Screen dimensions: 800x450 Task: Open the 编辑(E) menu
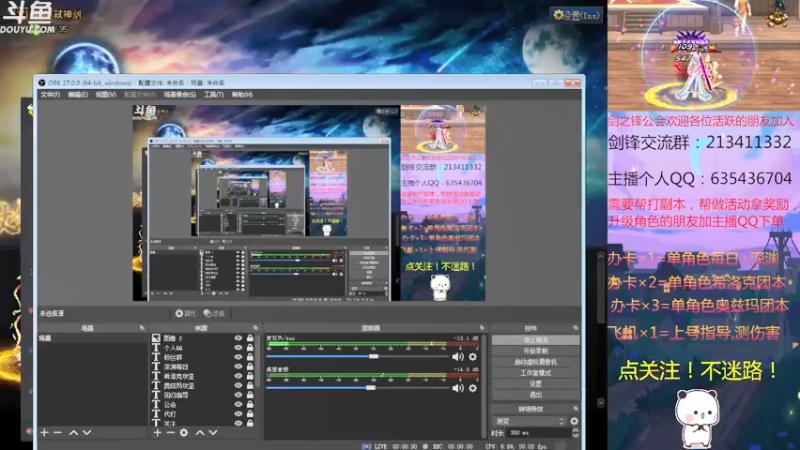[78, 94]
